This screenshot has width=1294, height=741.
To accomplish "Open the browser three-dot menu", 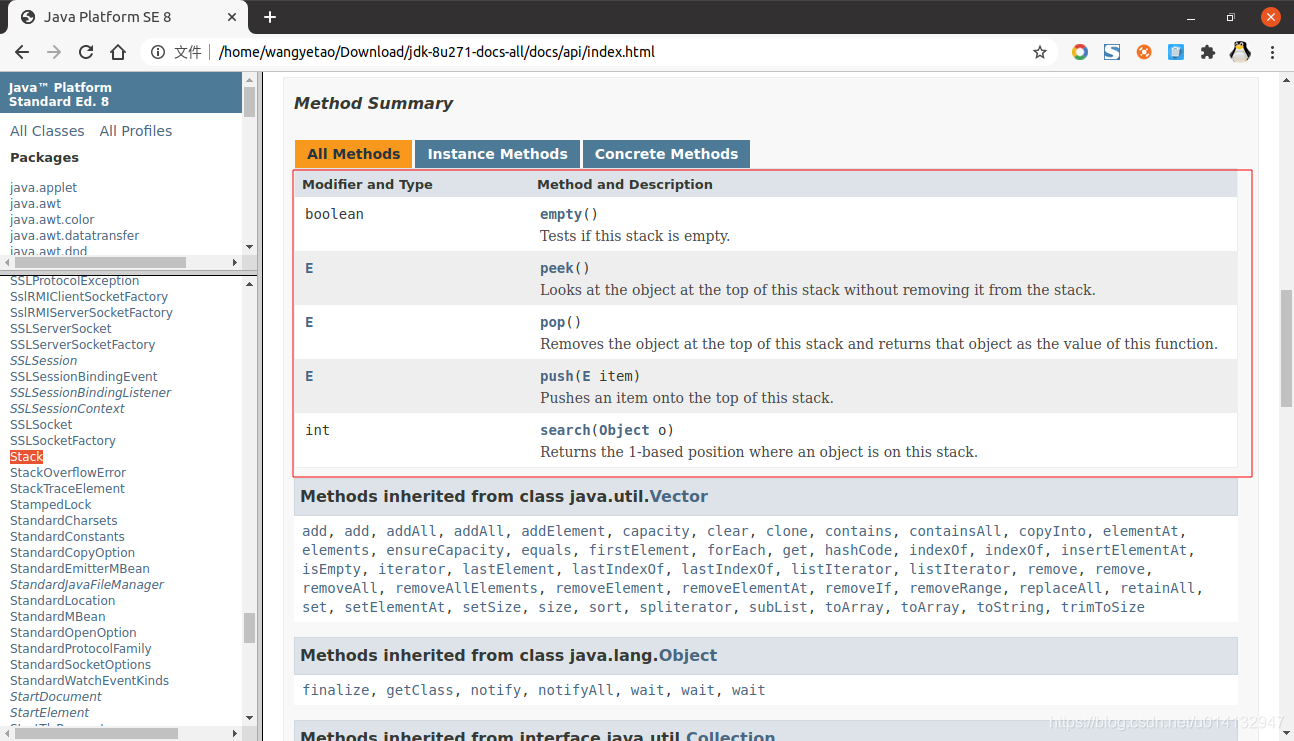I will tap(1272, 52).
